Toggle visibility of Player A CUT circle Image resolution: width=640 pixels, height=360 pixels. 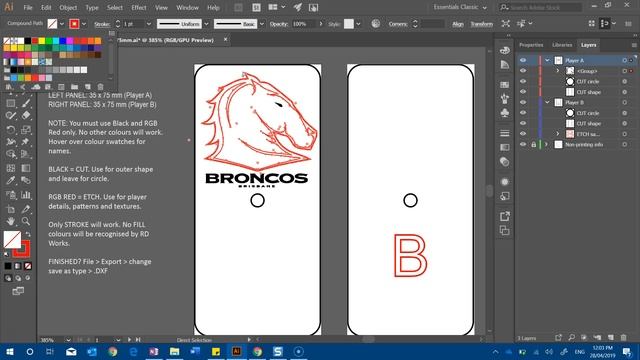523,81
